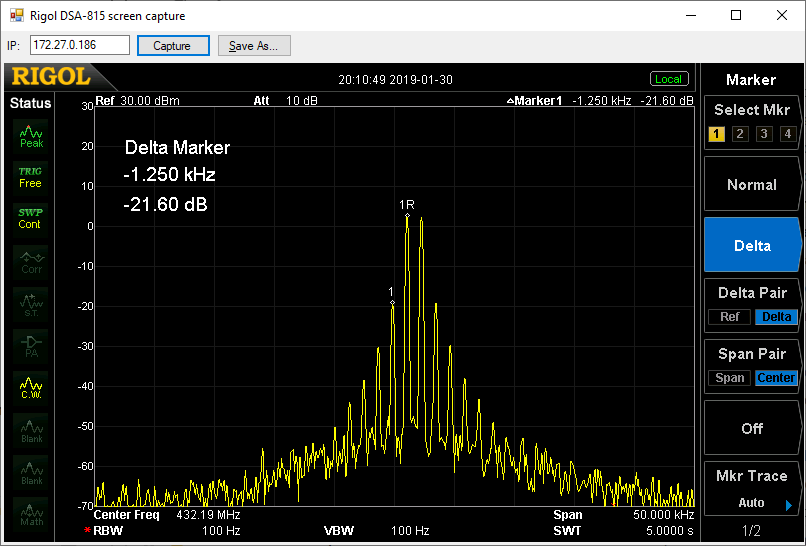The height and width of the screenshot is (546, 806).
Task: Click the VBW 100 Hz value
Action: point(410,531)
